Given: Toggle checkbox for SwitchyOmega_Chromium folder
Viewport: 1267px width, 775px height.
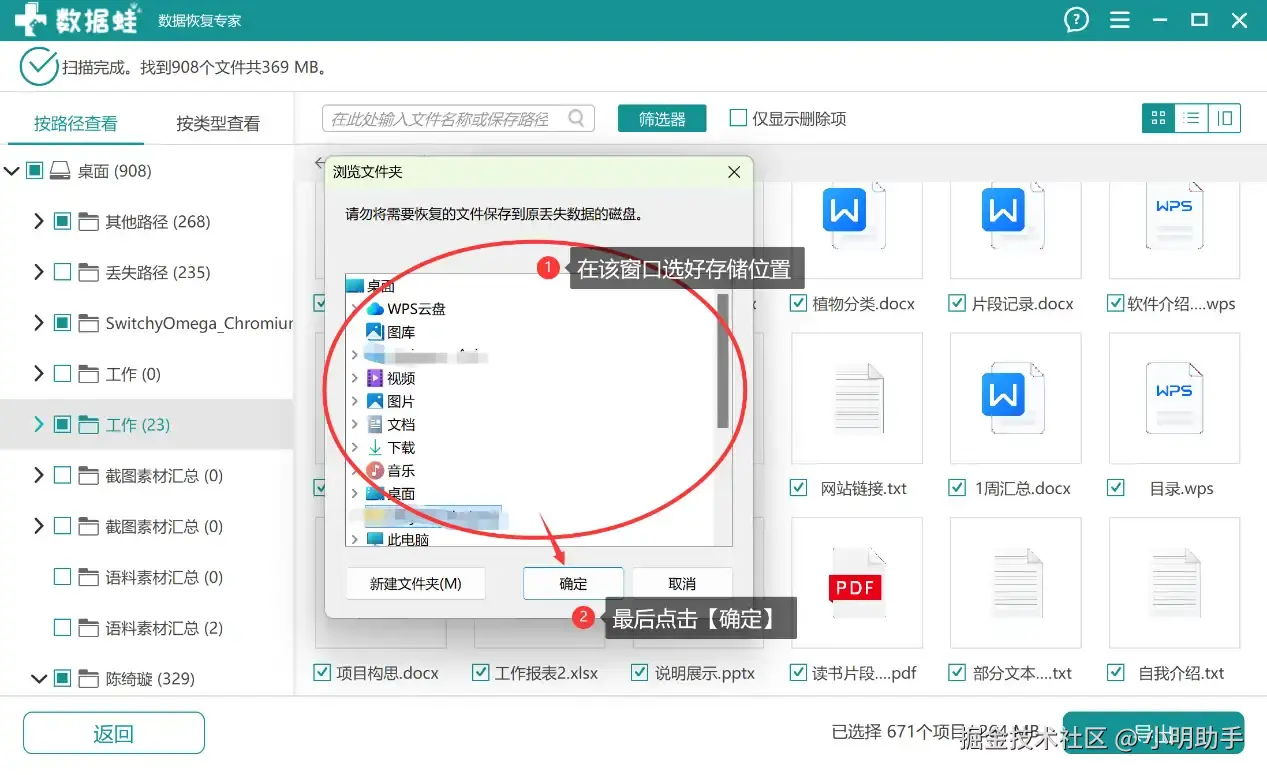Looking at the screenshot, I should point(62,323).
